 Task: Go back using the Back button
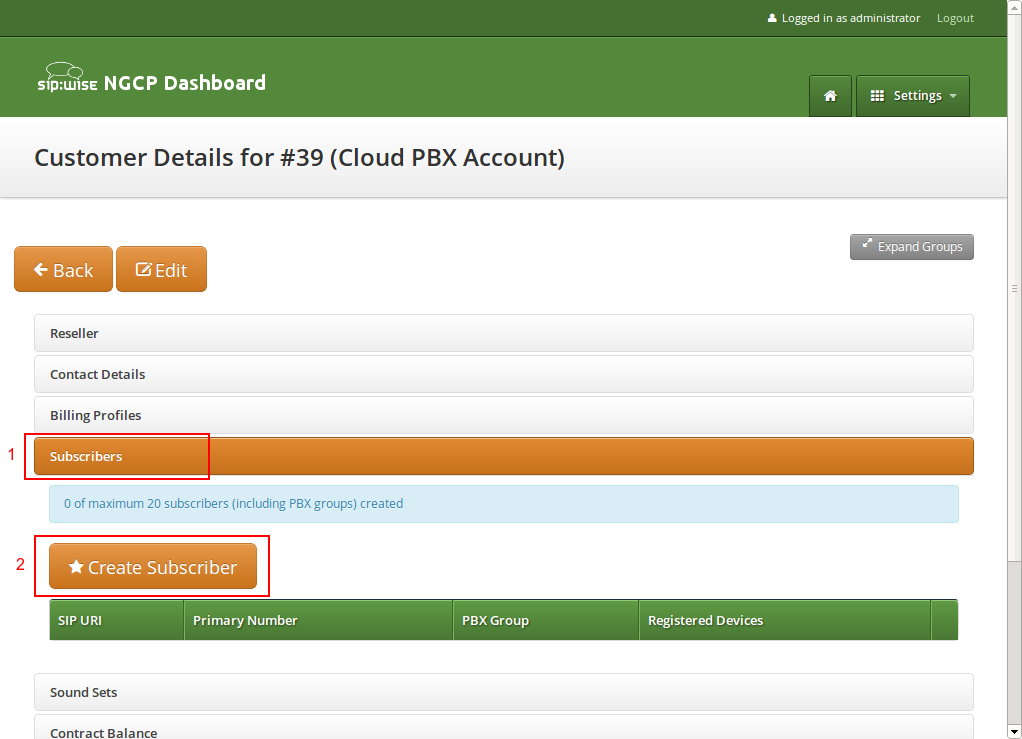click(63, 270)
